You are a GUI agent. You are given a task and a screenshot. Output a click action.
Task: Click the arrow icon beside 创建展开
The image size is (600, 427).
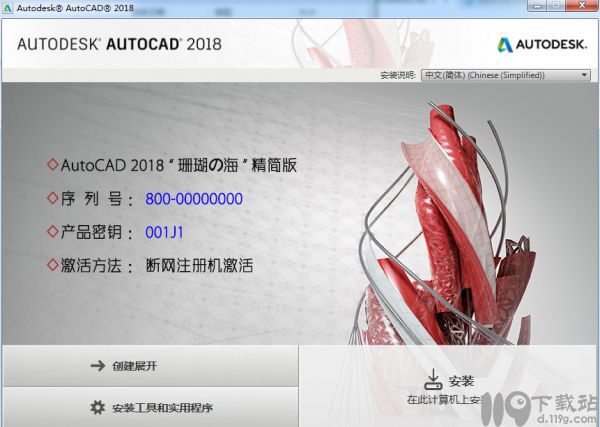[x=98, y=366]
